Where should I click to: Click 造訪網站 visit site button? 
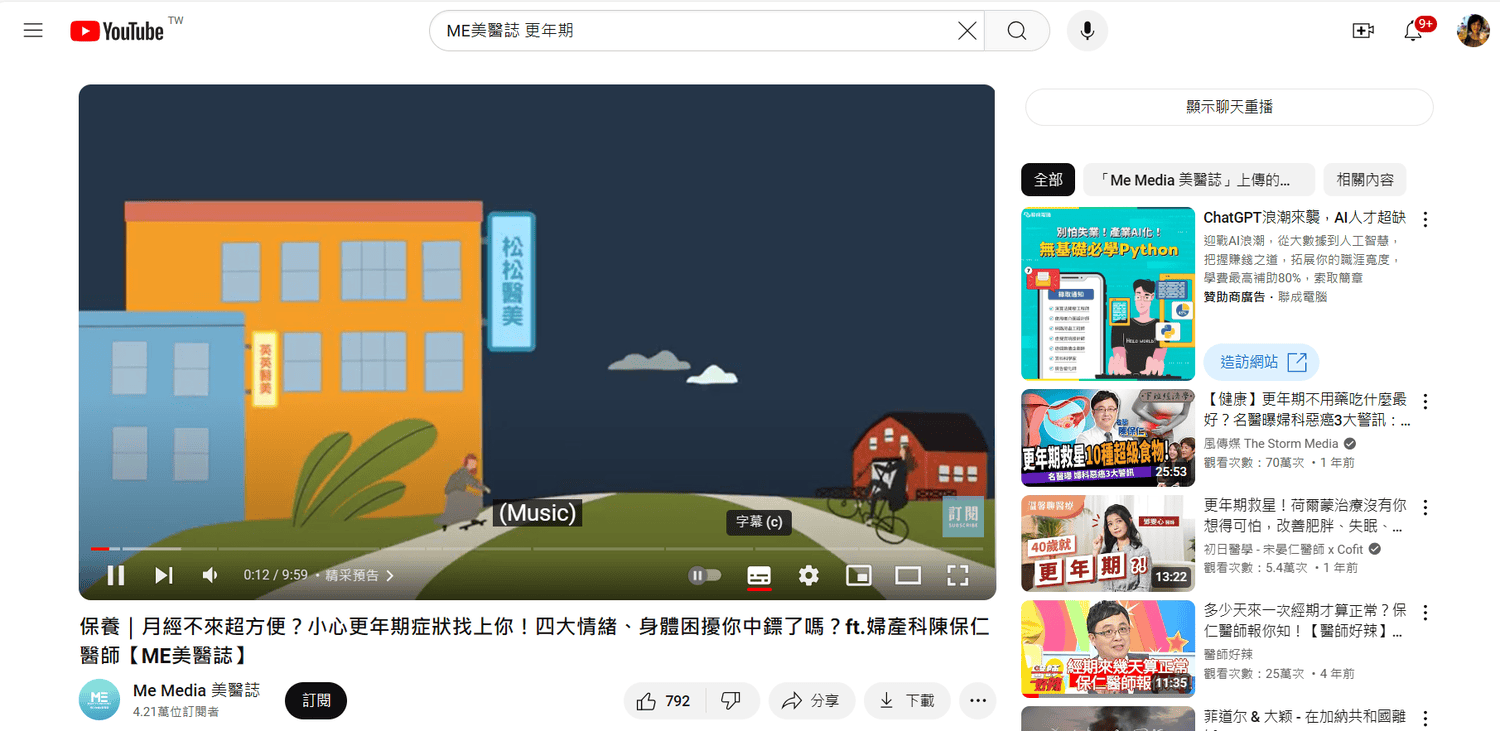pos(1262,362)
